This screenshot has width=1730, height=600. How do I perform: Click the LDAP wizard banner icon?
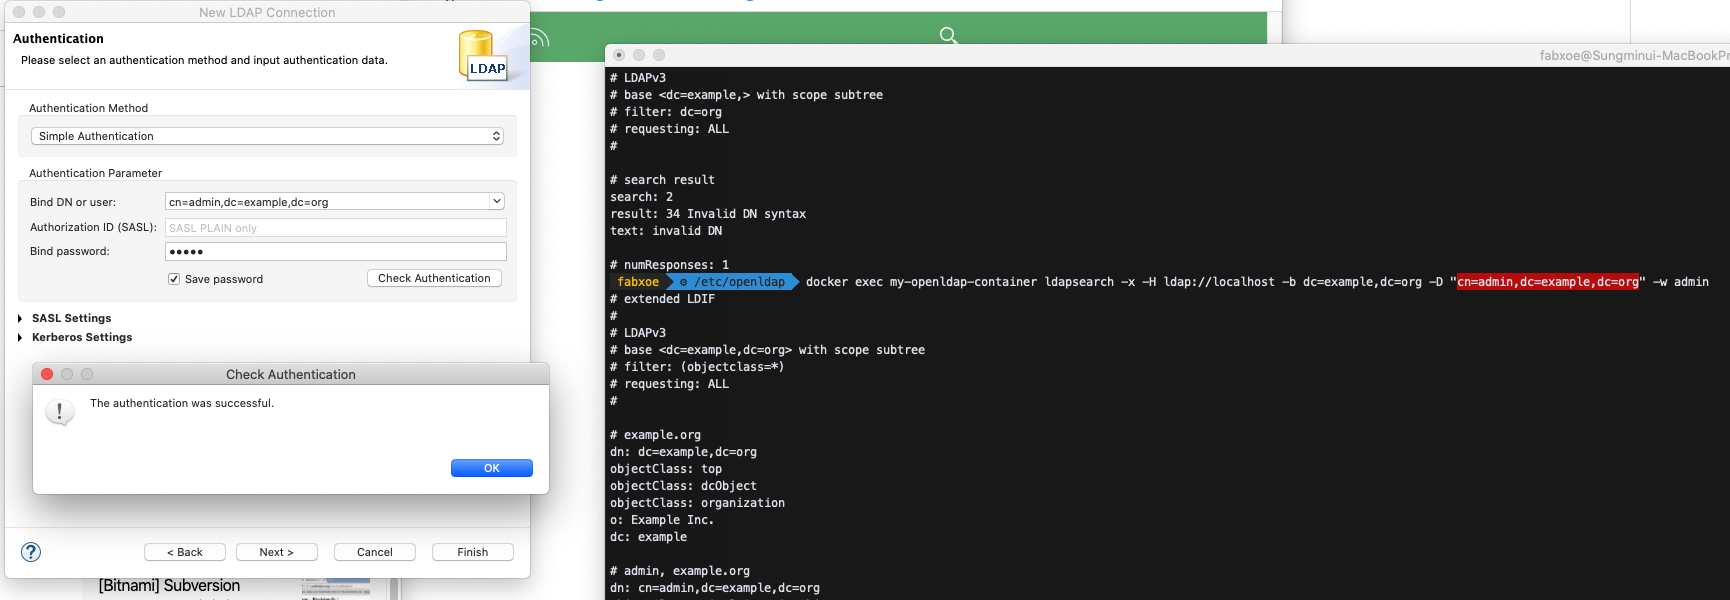coord(484,55)
